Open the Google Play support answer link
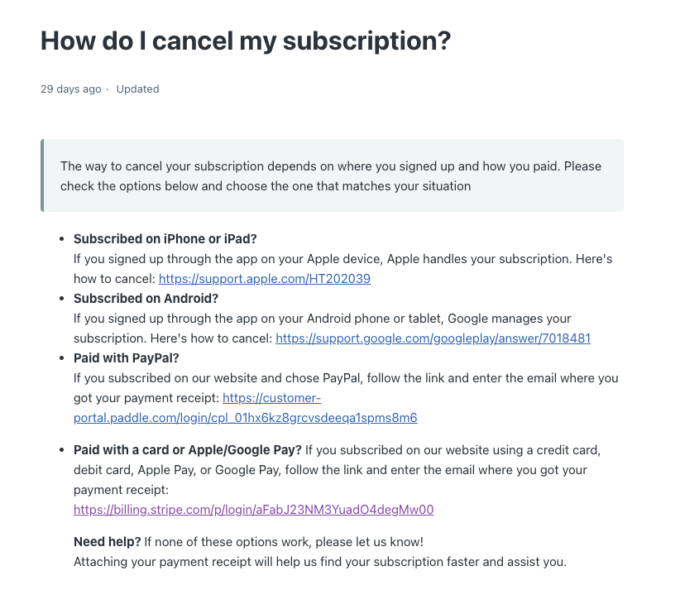 433,338
